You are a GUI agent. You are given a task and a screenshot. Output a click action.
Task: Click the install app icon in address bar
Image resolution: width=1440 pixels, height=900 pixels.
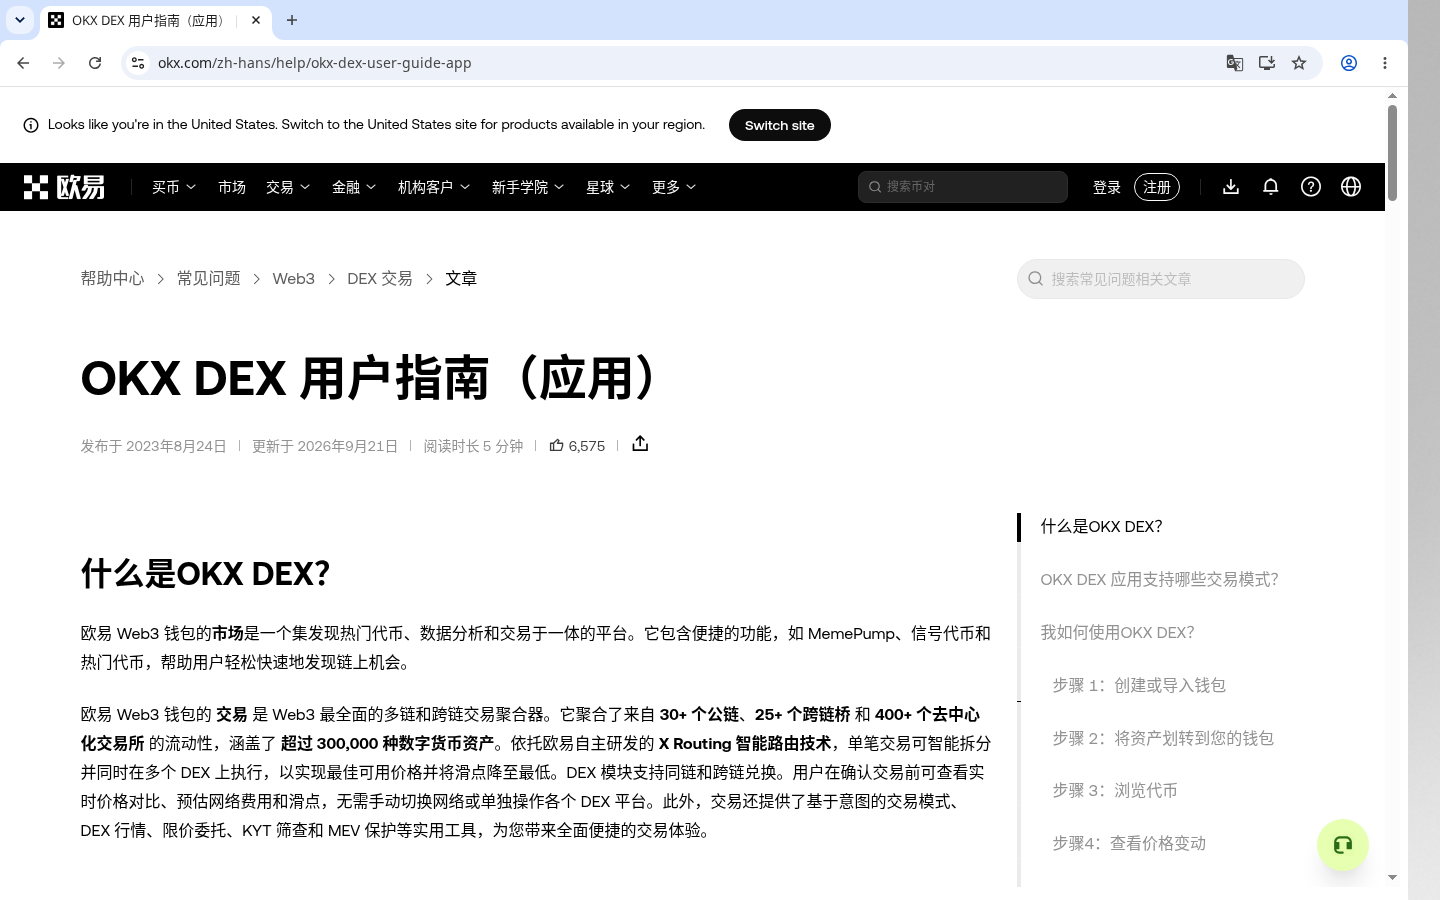(x=1267, y=63)
